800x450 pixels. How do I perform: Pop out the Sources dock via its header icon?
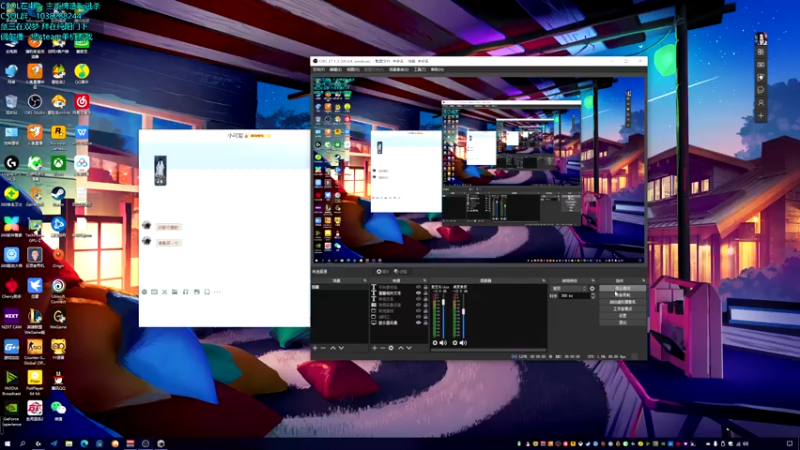click(x=424, y=281)
